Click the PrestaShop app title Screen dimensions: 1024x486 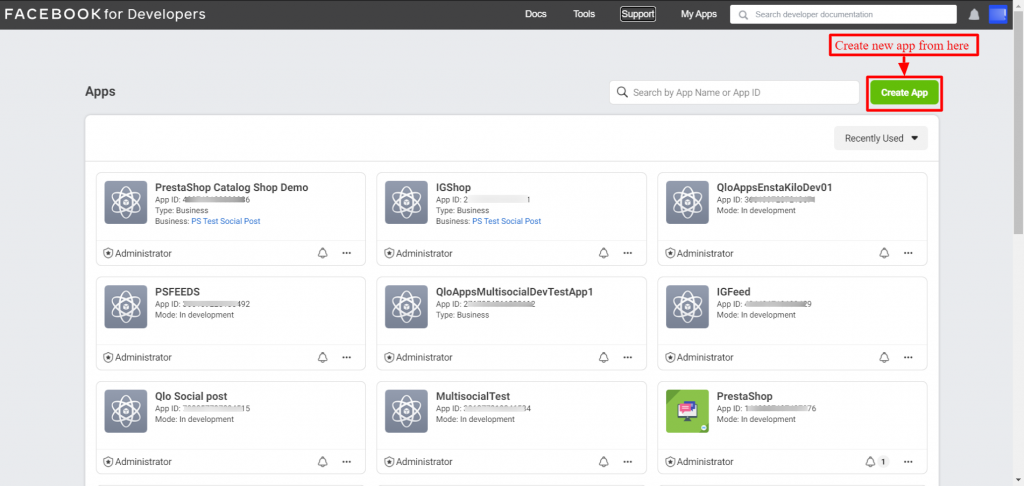click(744, 397)
